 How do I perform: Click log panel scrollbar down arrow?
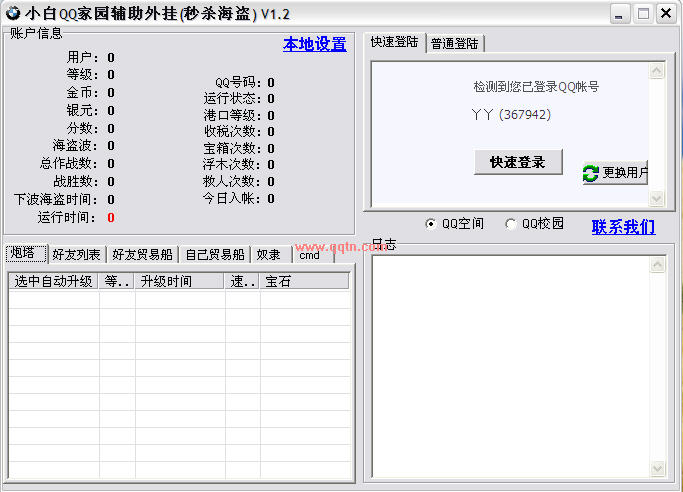(657, 468)
